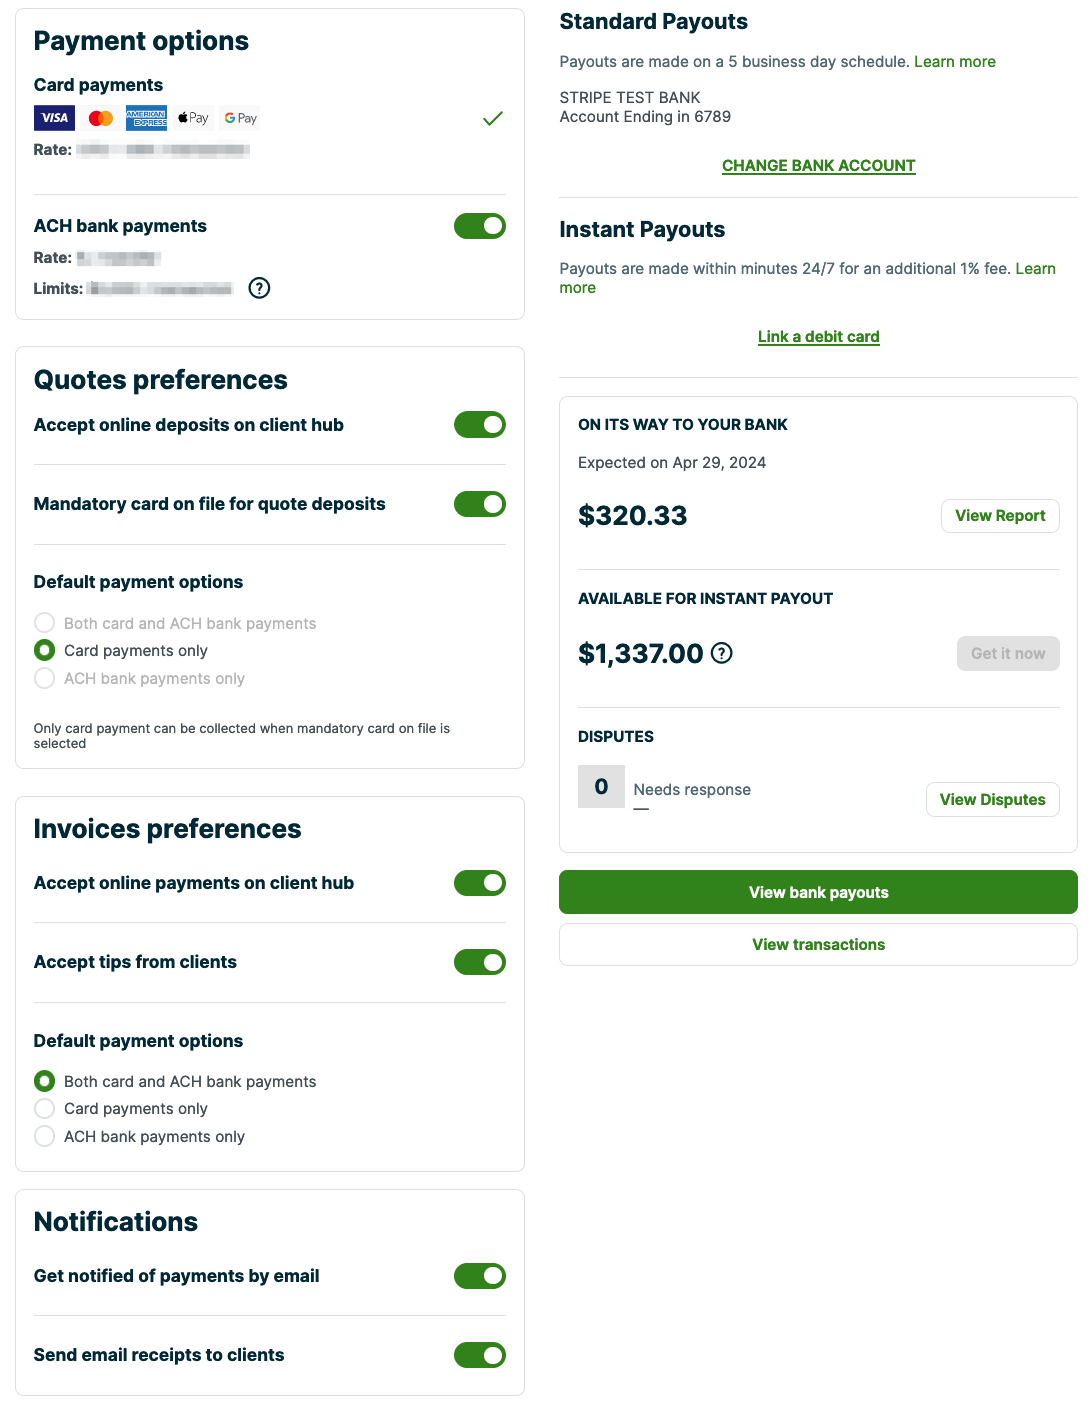Screen dimensions: 1092x1408
Task: Click Change Bank Account
Action: tap(818, 165)
